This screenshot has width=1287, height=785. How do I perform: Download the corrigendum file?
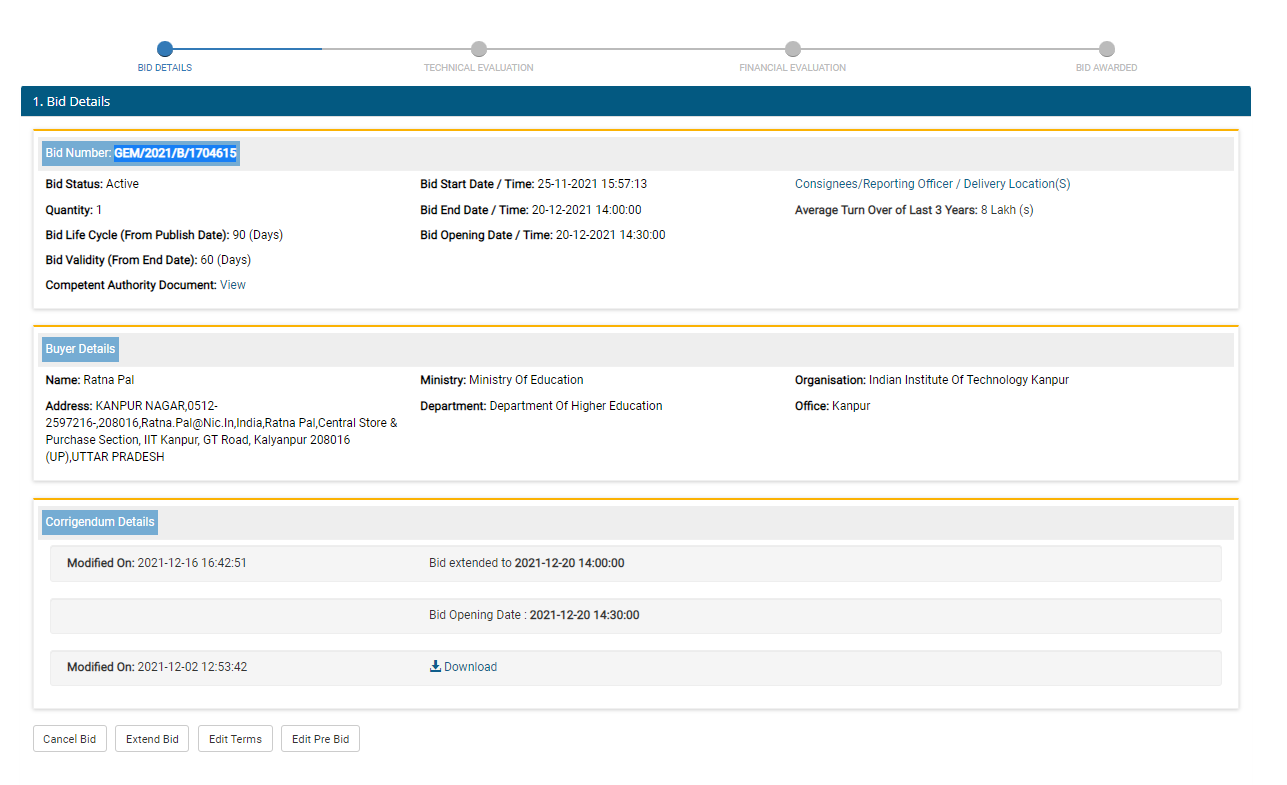point(470,667)
